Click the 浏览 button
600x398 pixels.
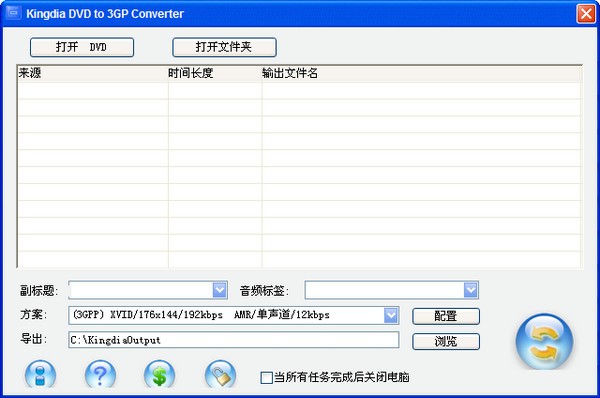pos(446,341)
